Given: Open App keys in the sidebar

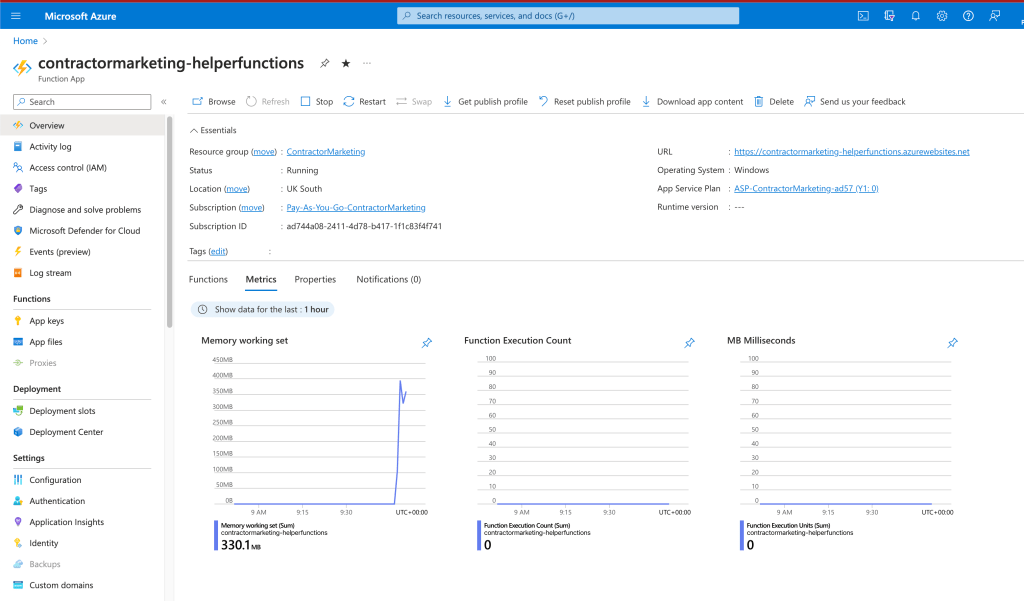Looking at the screenshot, I should [82, 321].
